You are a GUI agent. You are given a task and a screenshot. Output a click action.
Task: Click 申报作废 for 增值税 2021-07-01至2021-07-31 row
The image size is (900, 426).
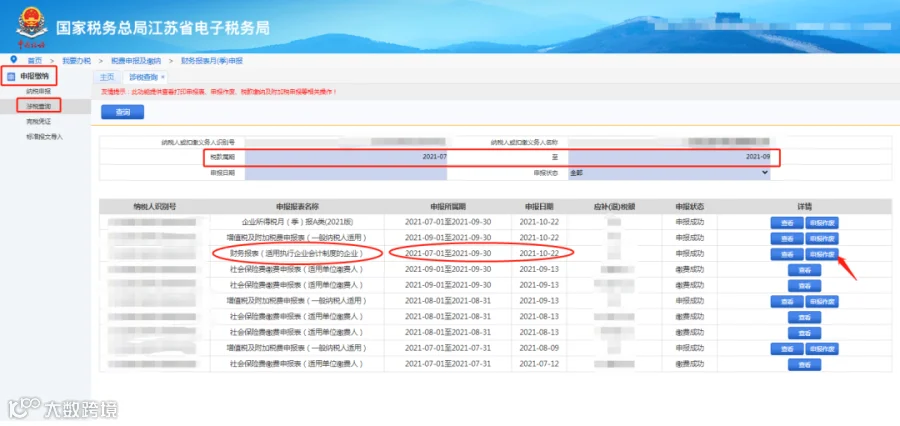click(x=822, y=348)
